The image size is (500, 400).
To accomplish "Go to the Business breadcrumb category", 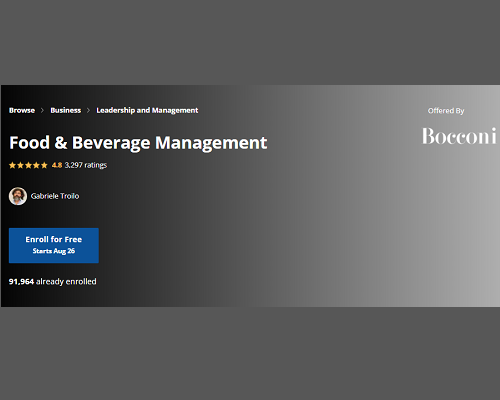I will [x=66, y=110].
